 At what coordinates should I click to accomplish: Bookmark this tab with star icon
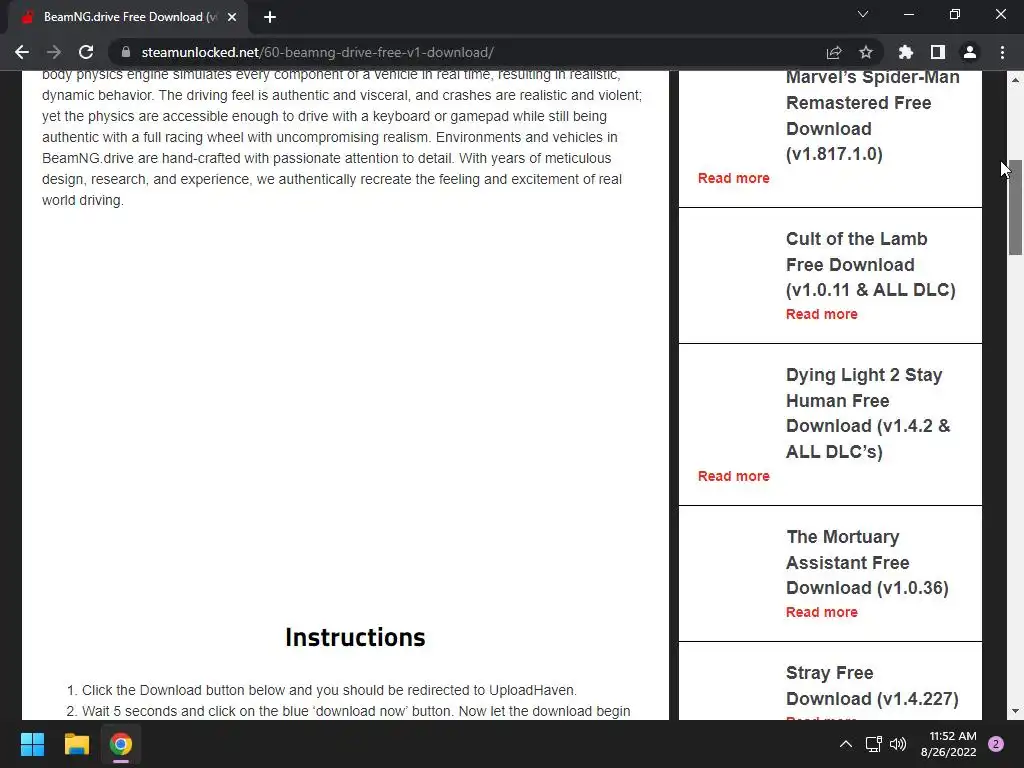pyautogui.click(x=866, y=52)
